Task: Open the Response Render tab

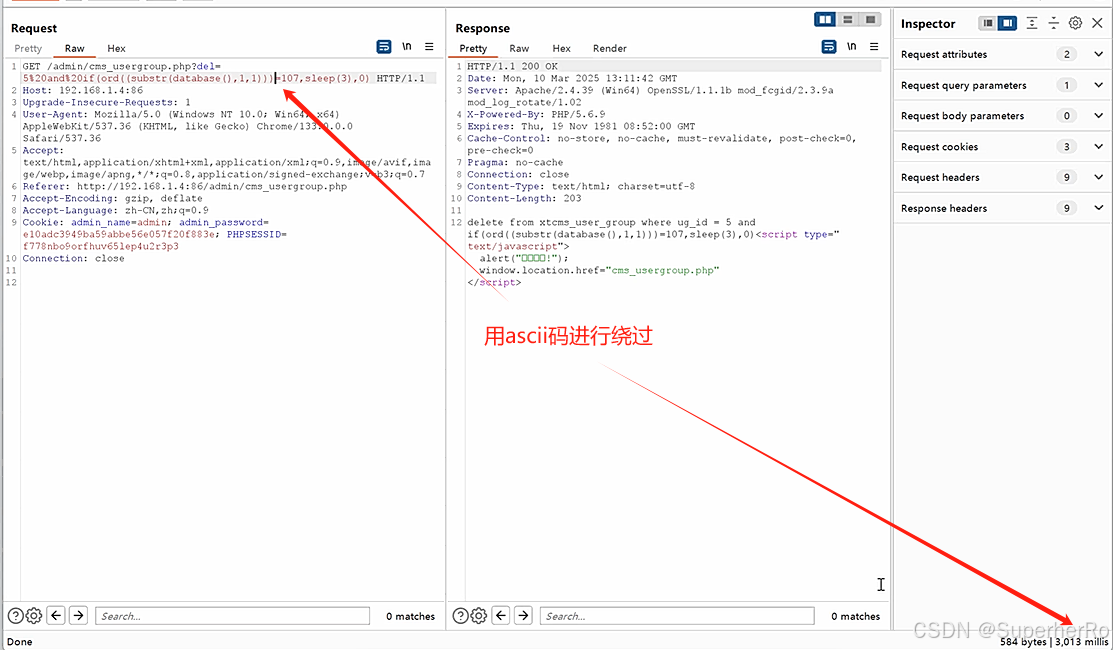Action: [610, 48]
